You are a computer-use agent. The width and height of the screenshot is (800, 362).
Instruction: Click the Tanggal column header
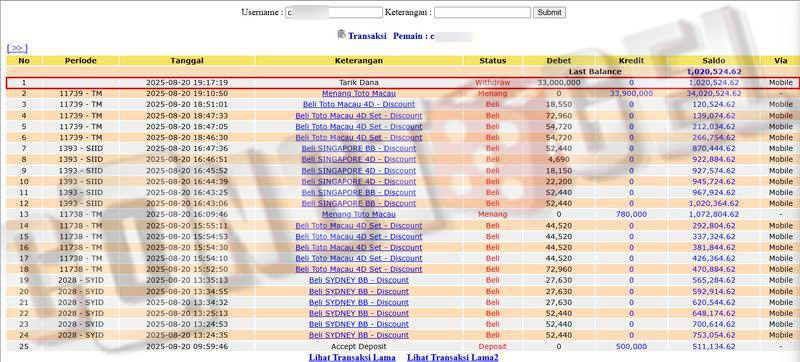tap(187, 61)
